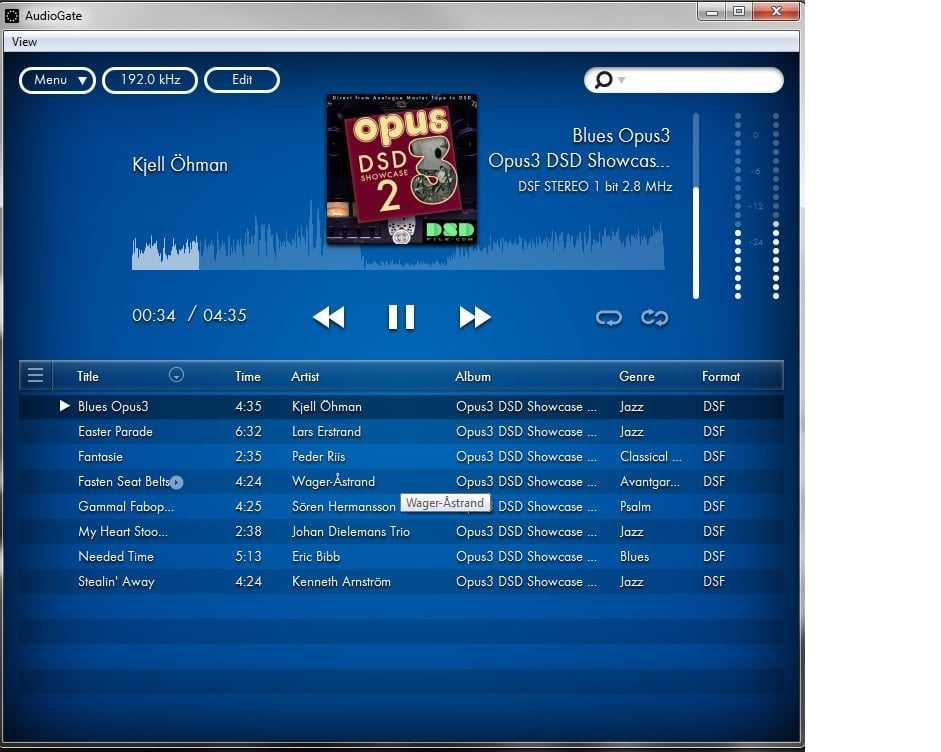Image resolution: width=941 pixels, height=752 pixels.
Task: Sort the playlist by Title column
Action: point(88,376)
